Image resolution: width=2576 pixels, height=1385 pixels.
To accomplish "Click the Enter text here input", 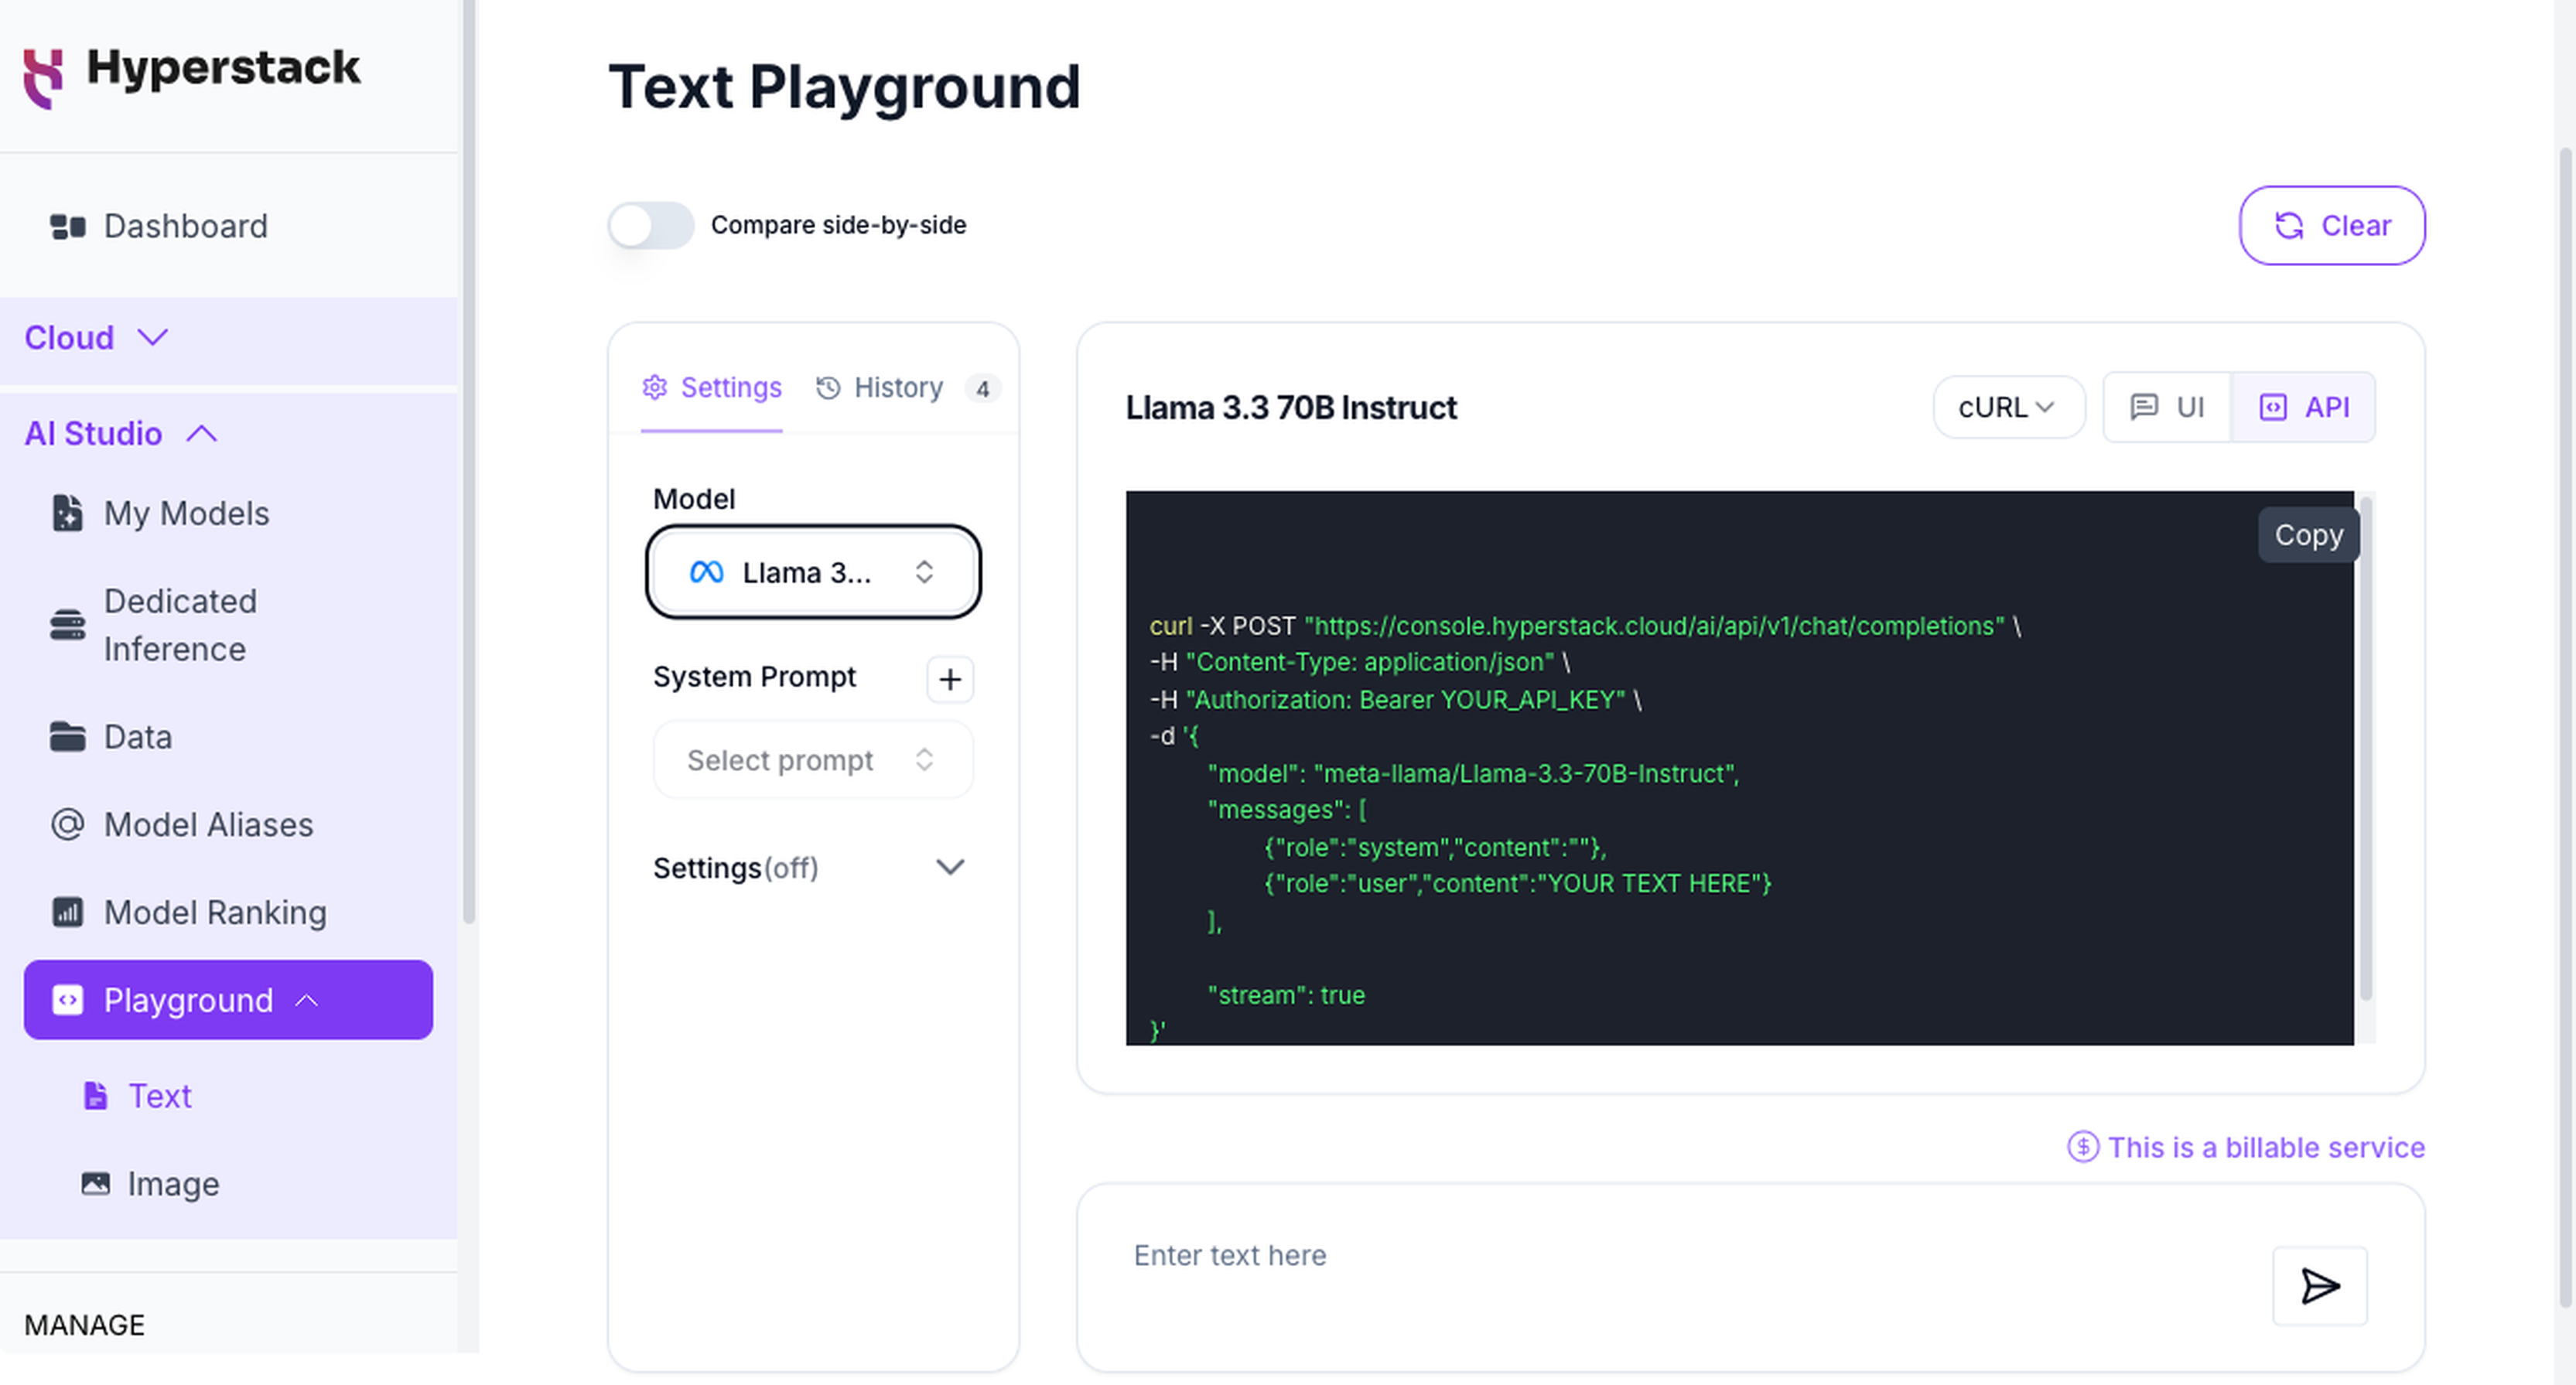I will coord(1690,1256).
